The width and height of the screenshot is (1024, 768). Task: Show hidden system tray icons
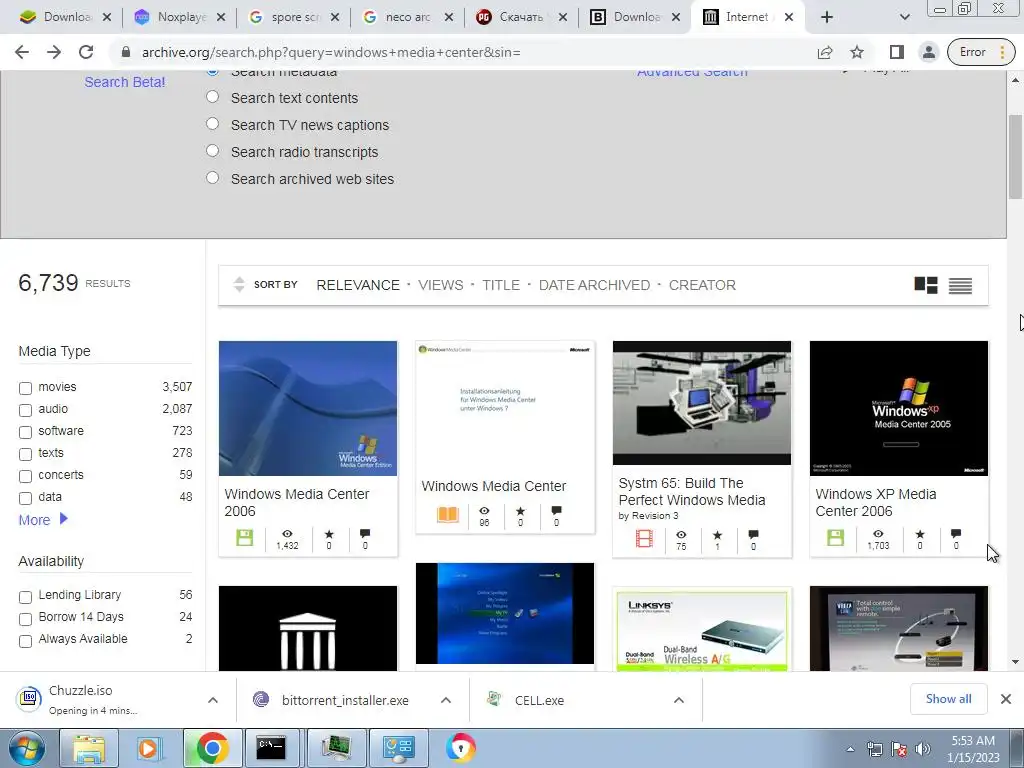(x=850, y=749)
